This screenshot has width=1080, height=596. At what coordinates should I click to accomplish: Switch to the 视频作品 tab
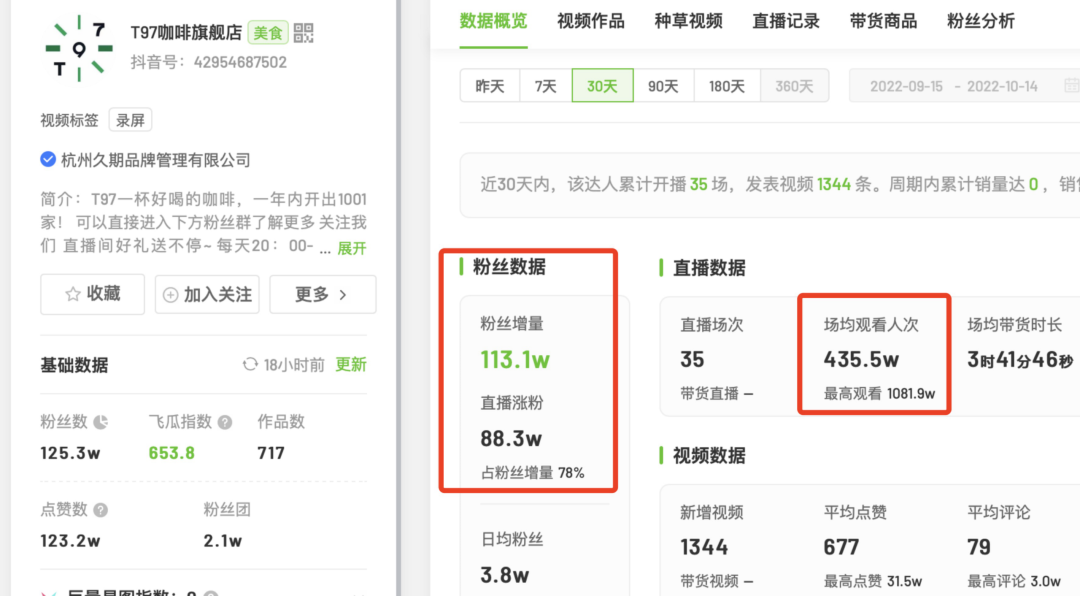click(591, 21)
